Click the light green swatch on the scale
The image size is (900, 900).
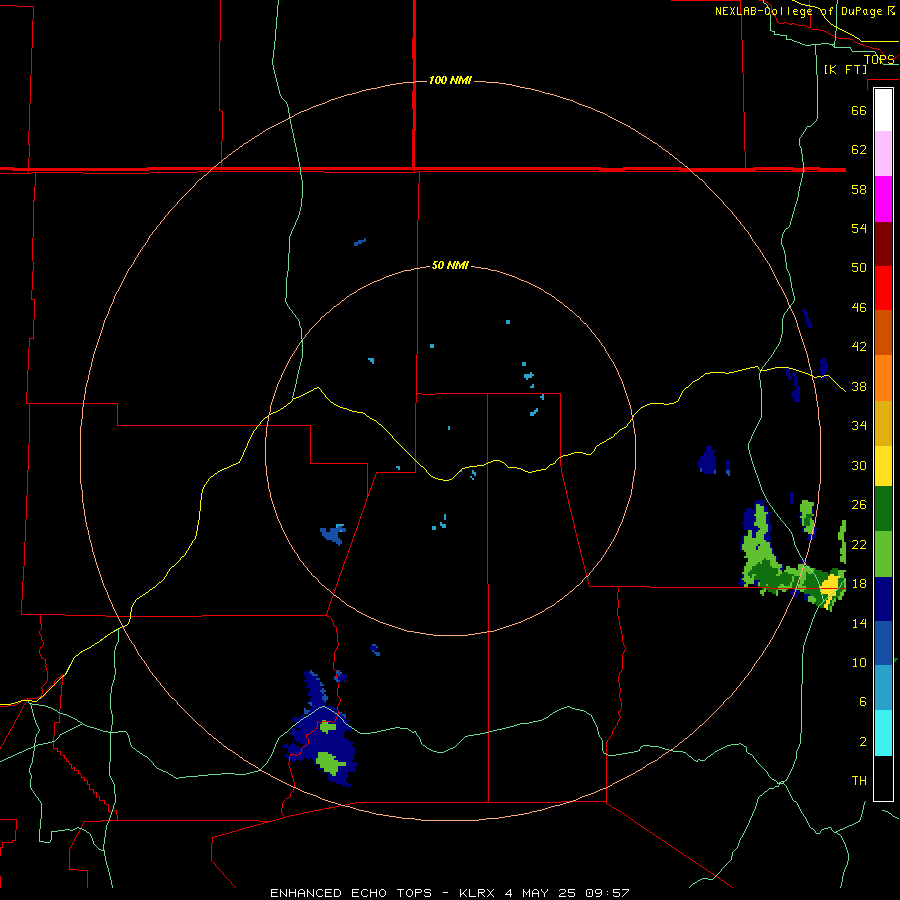pyautogui.click(x=883, y=554)
